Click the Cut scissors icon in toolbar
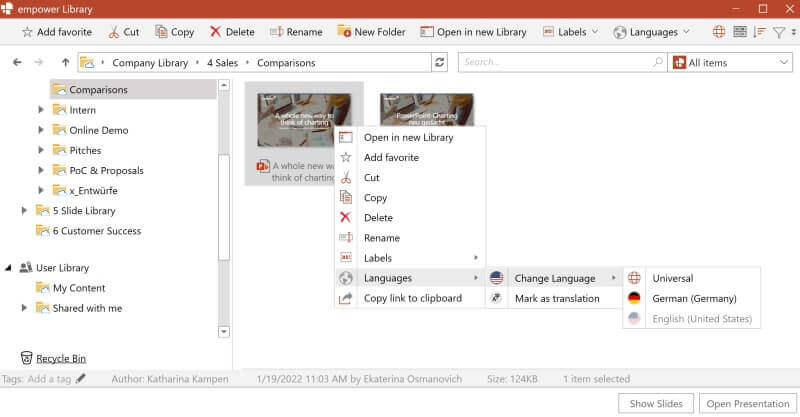 click(114, 32)
